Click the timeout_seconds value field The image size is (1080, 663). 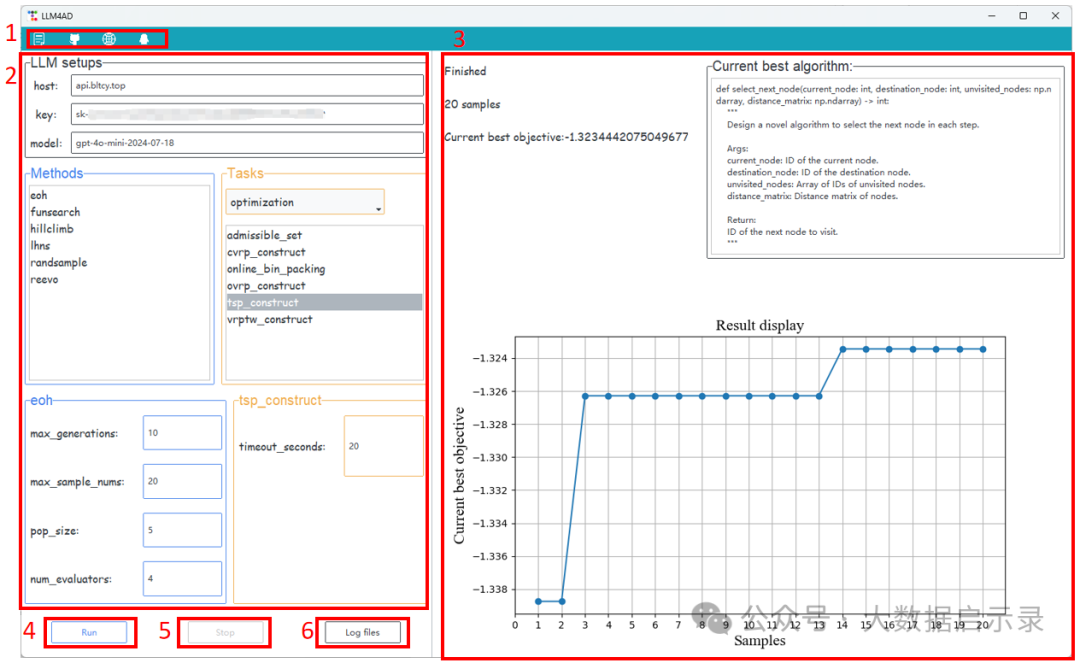pos(384,445)
